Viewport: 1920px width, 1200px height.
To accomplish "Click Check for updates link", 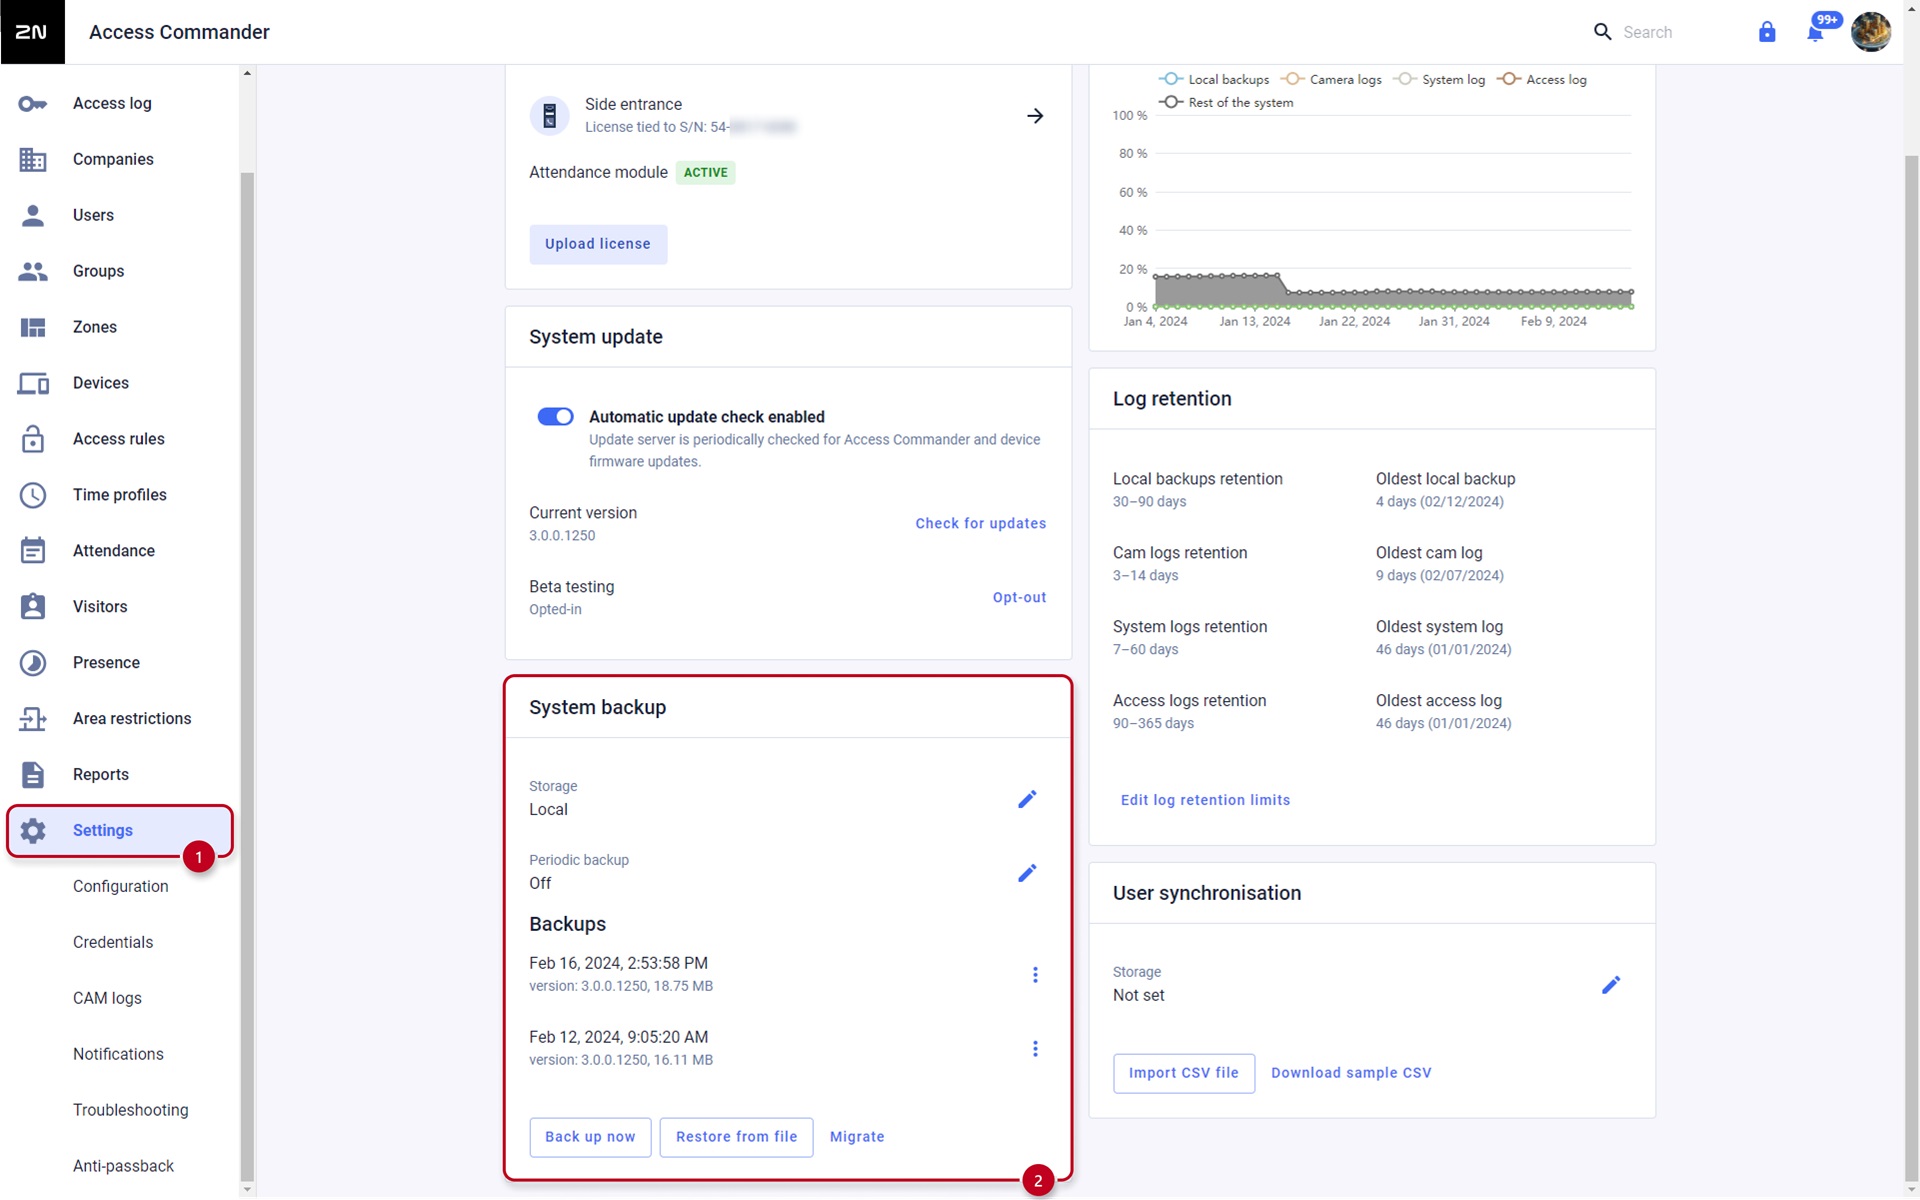I will coord(980,524).
